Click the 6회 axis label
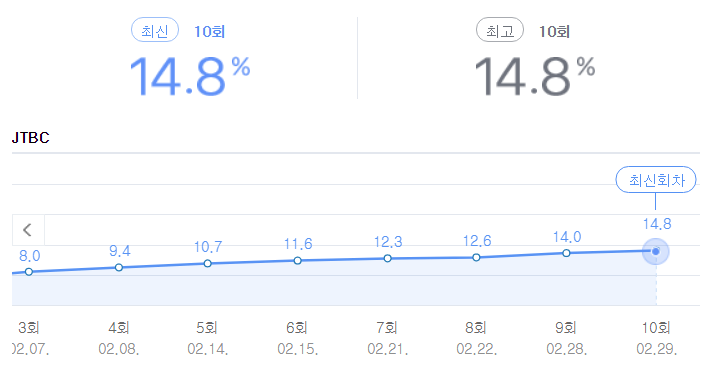 tap(297, 327)
